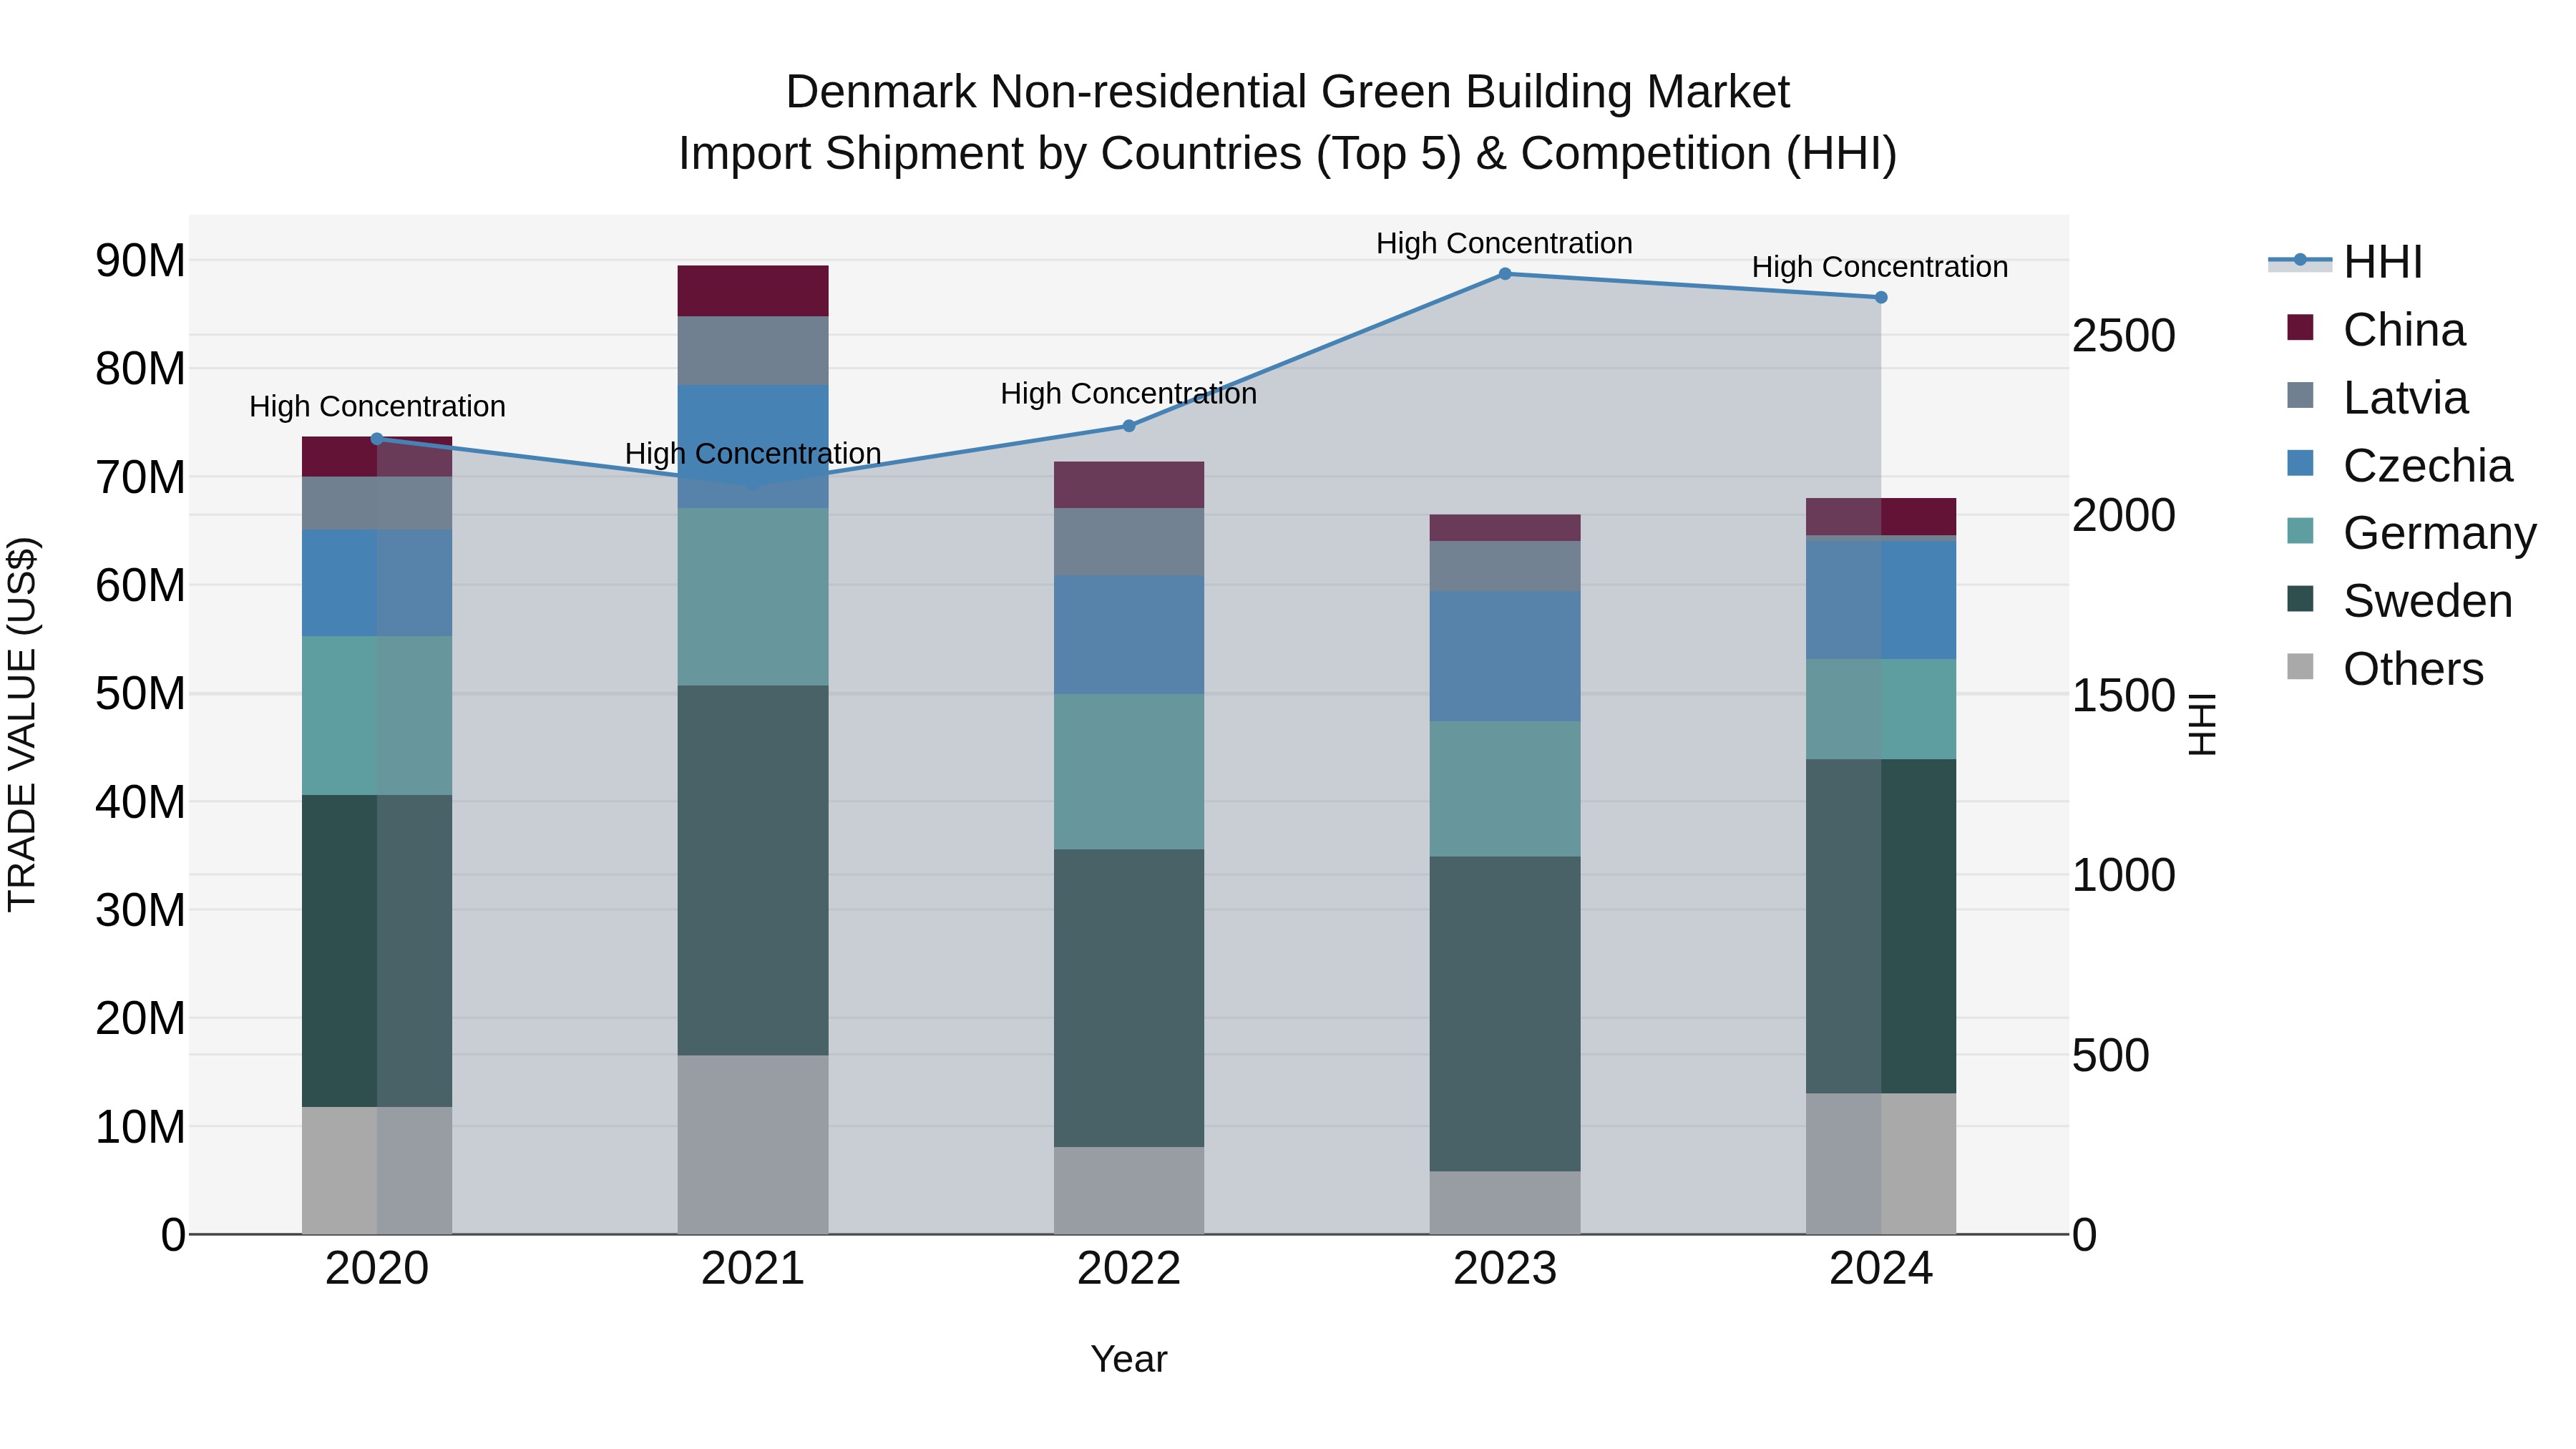Click the Sweden dark green legend swatch

coord(2300,599)
